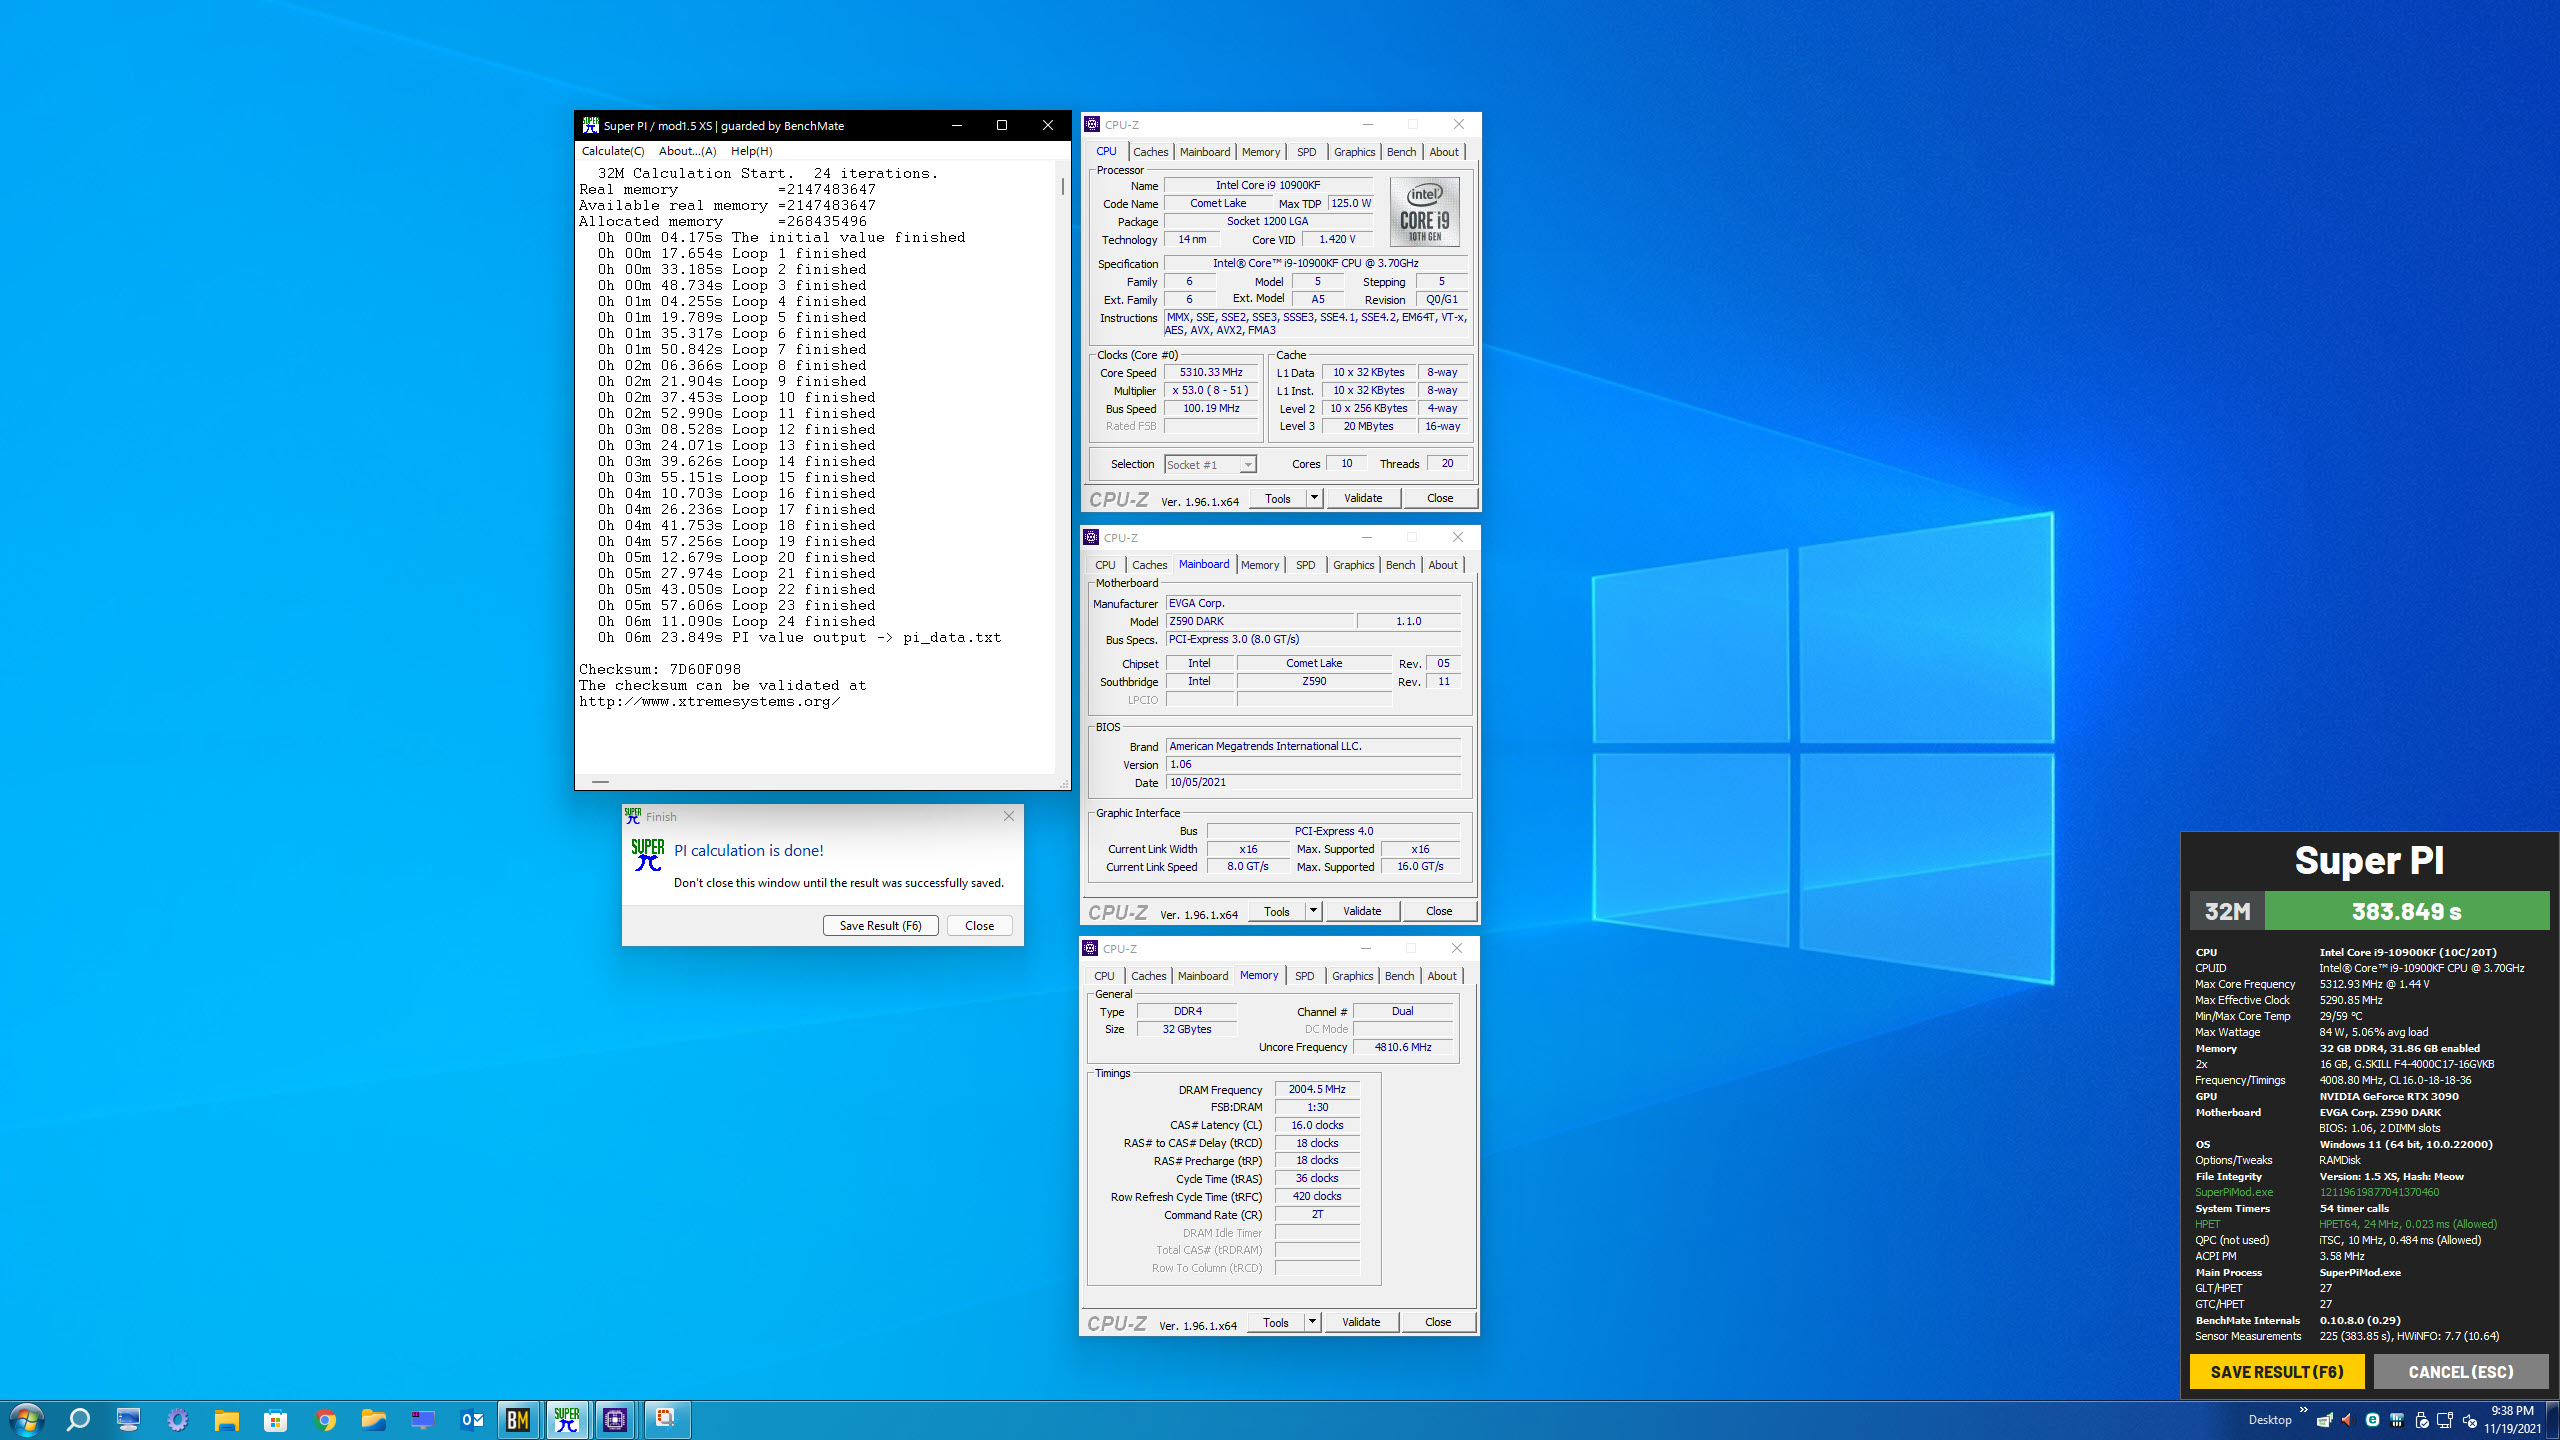Click the Windows Start orb
Screen dimensions: 2560x1440
[x=27, y=1419]
